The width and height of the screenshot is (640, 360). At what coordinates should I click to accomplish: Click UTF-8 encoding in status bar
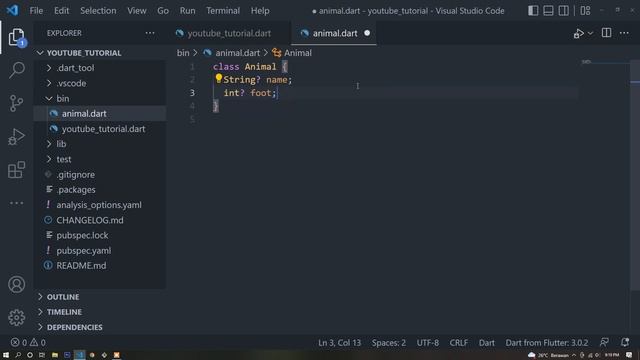coord(428,342)
